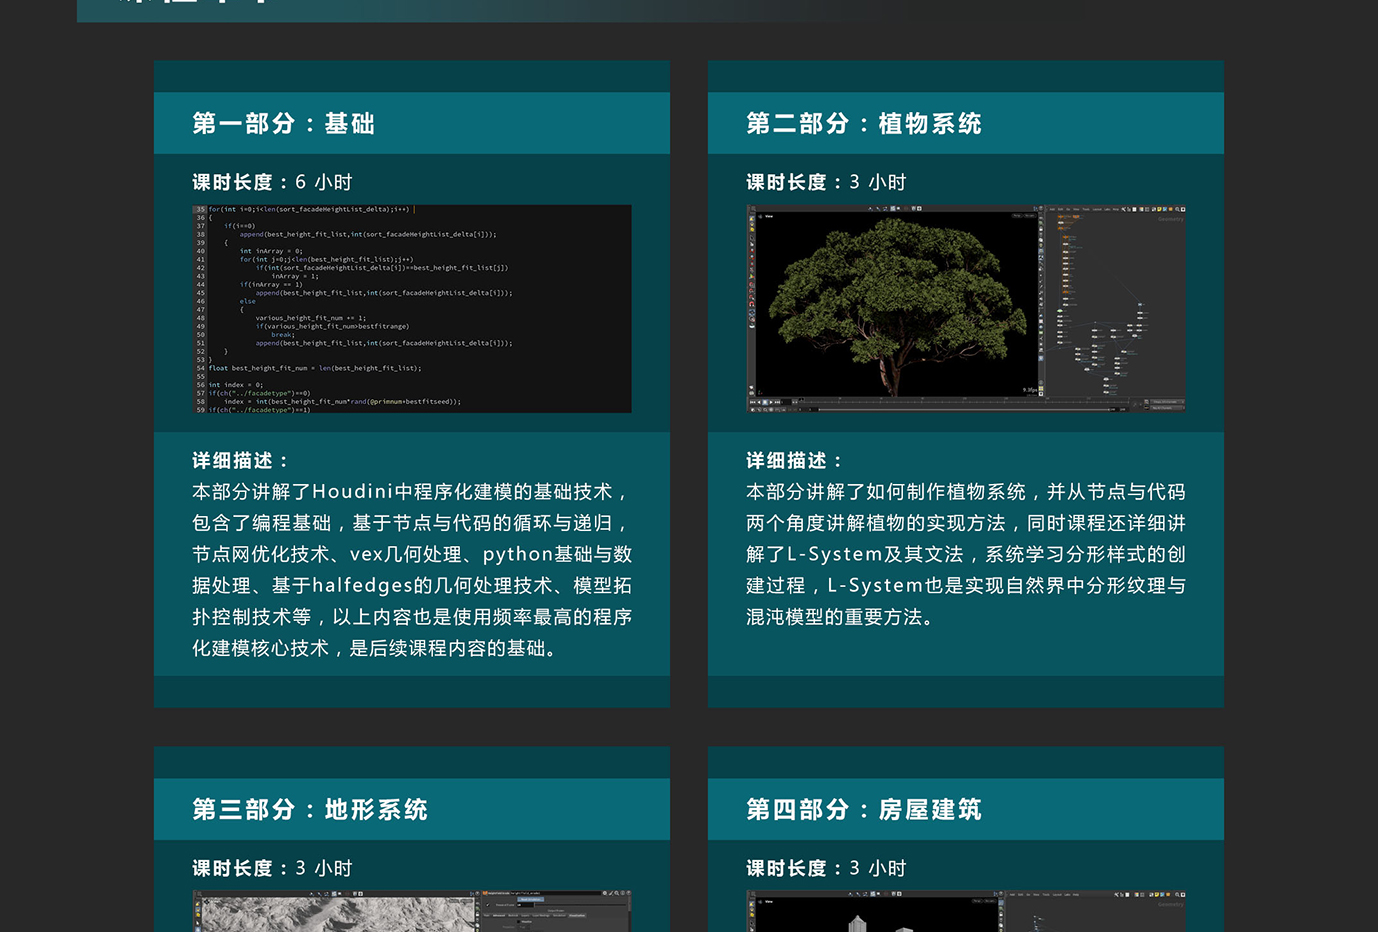Click the 第二部分：植物系统 section heading
1378x932 pixels.
click(x=863, y=123)
